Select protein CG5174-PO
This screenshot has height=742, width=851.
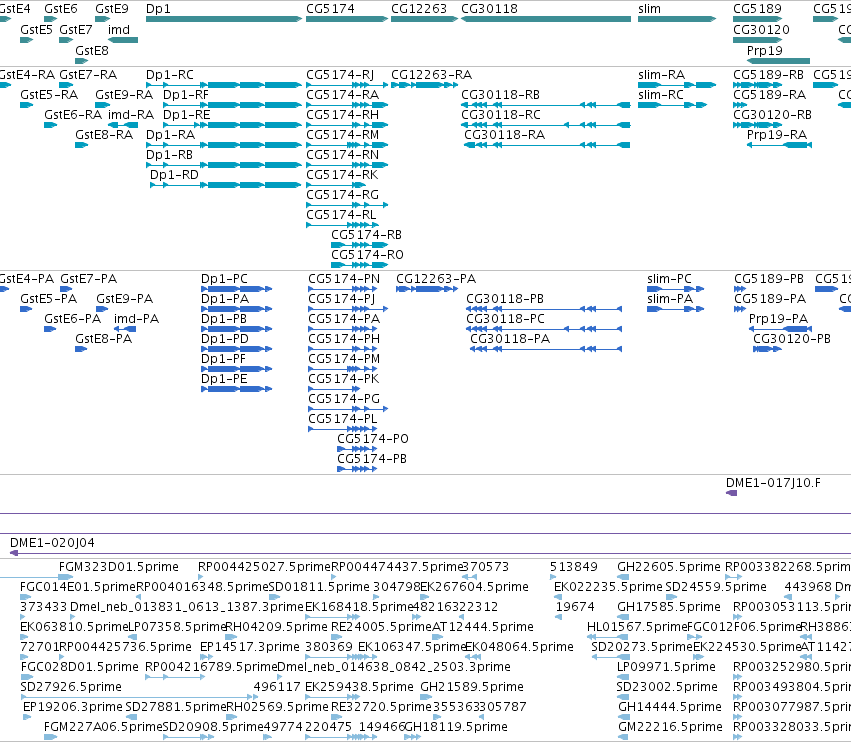coord(373,438)
